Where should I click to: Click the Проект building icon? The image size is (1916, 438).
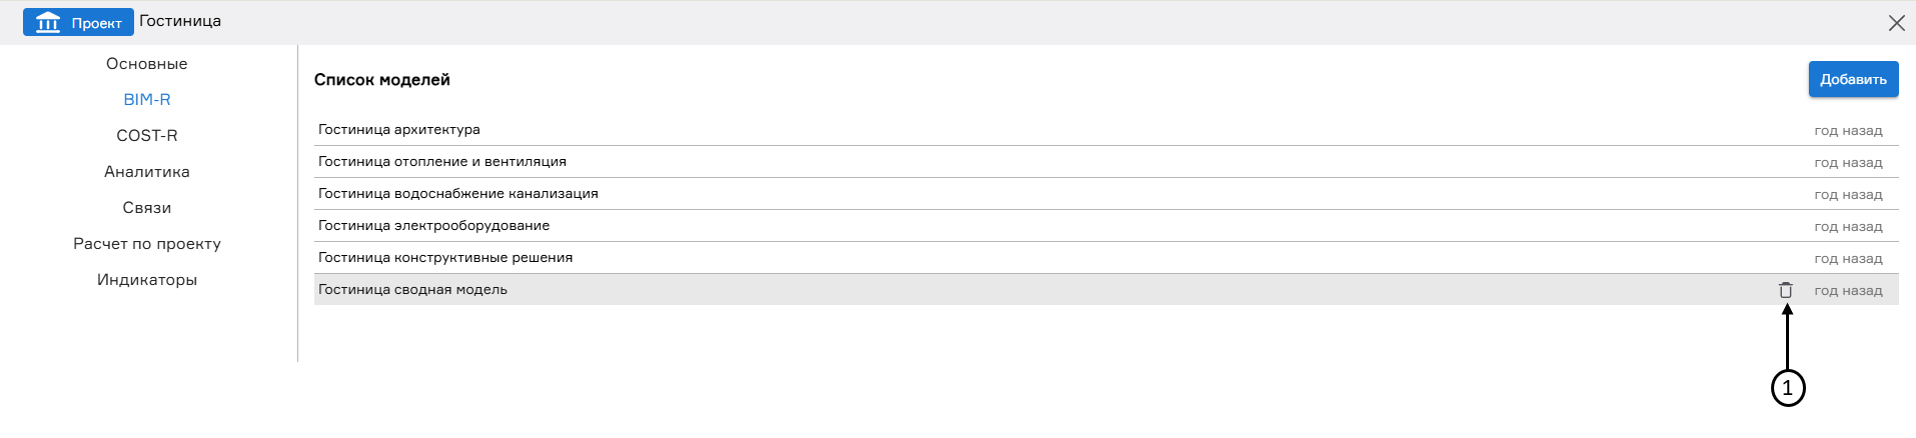tap(48, 22)
